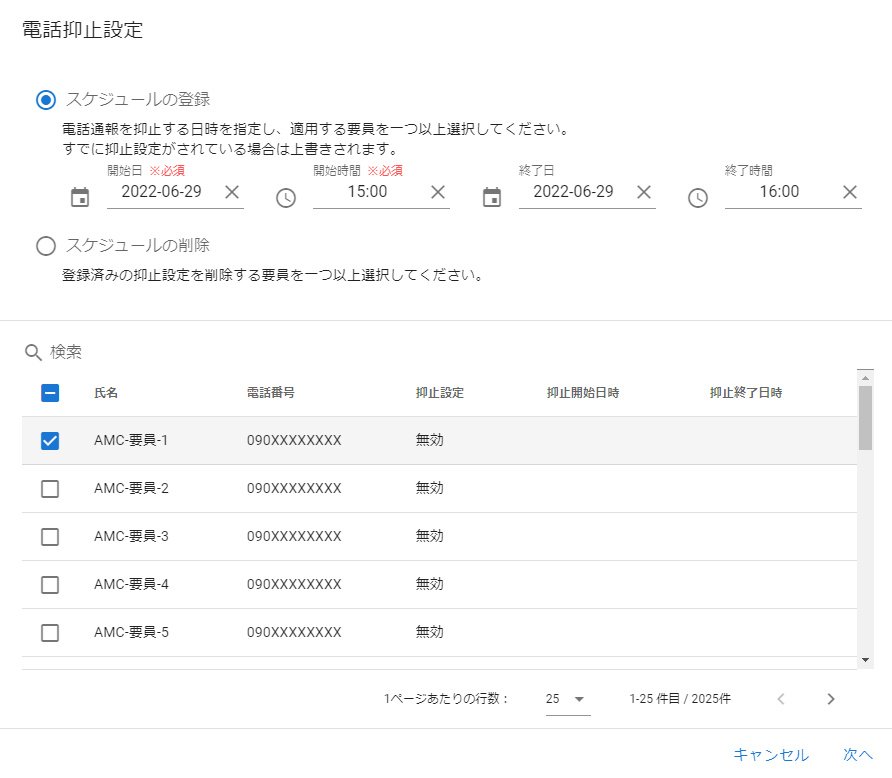Toggle the select-all checkbox in the header

[x=48, y=393]
